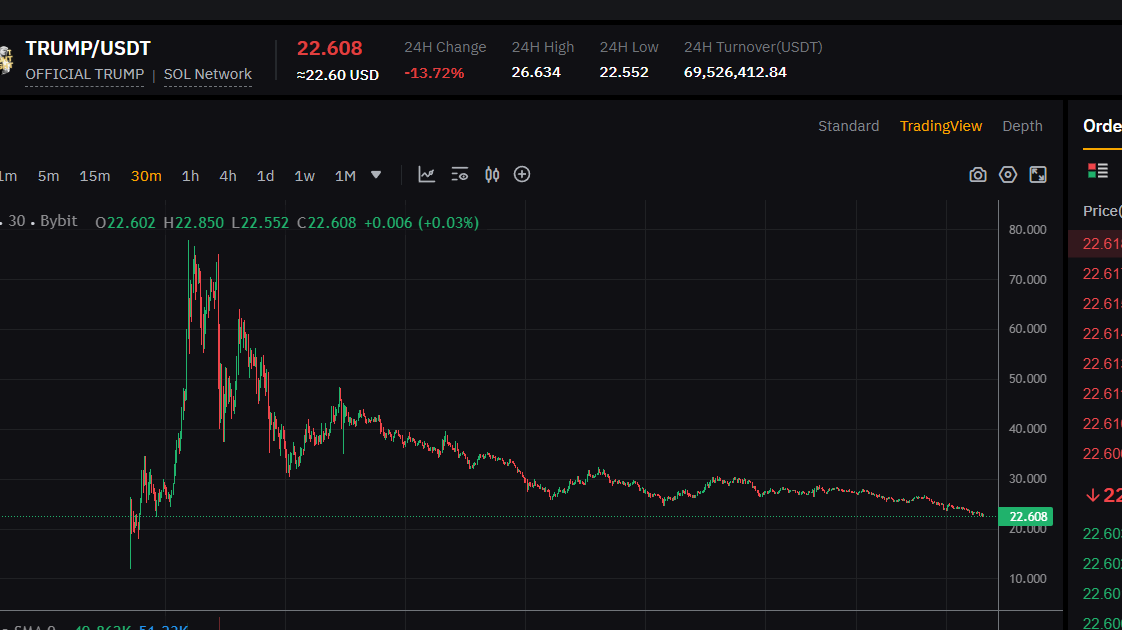The width and height of the screenshot is (1122, 630).
Task: Select the TradingView chart tab
Action: point(941,126)
